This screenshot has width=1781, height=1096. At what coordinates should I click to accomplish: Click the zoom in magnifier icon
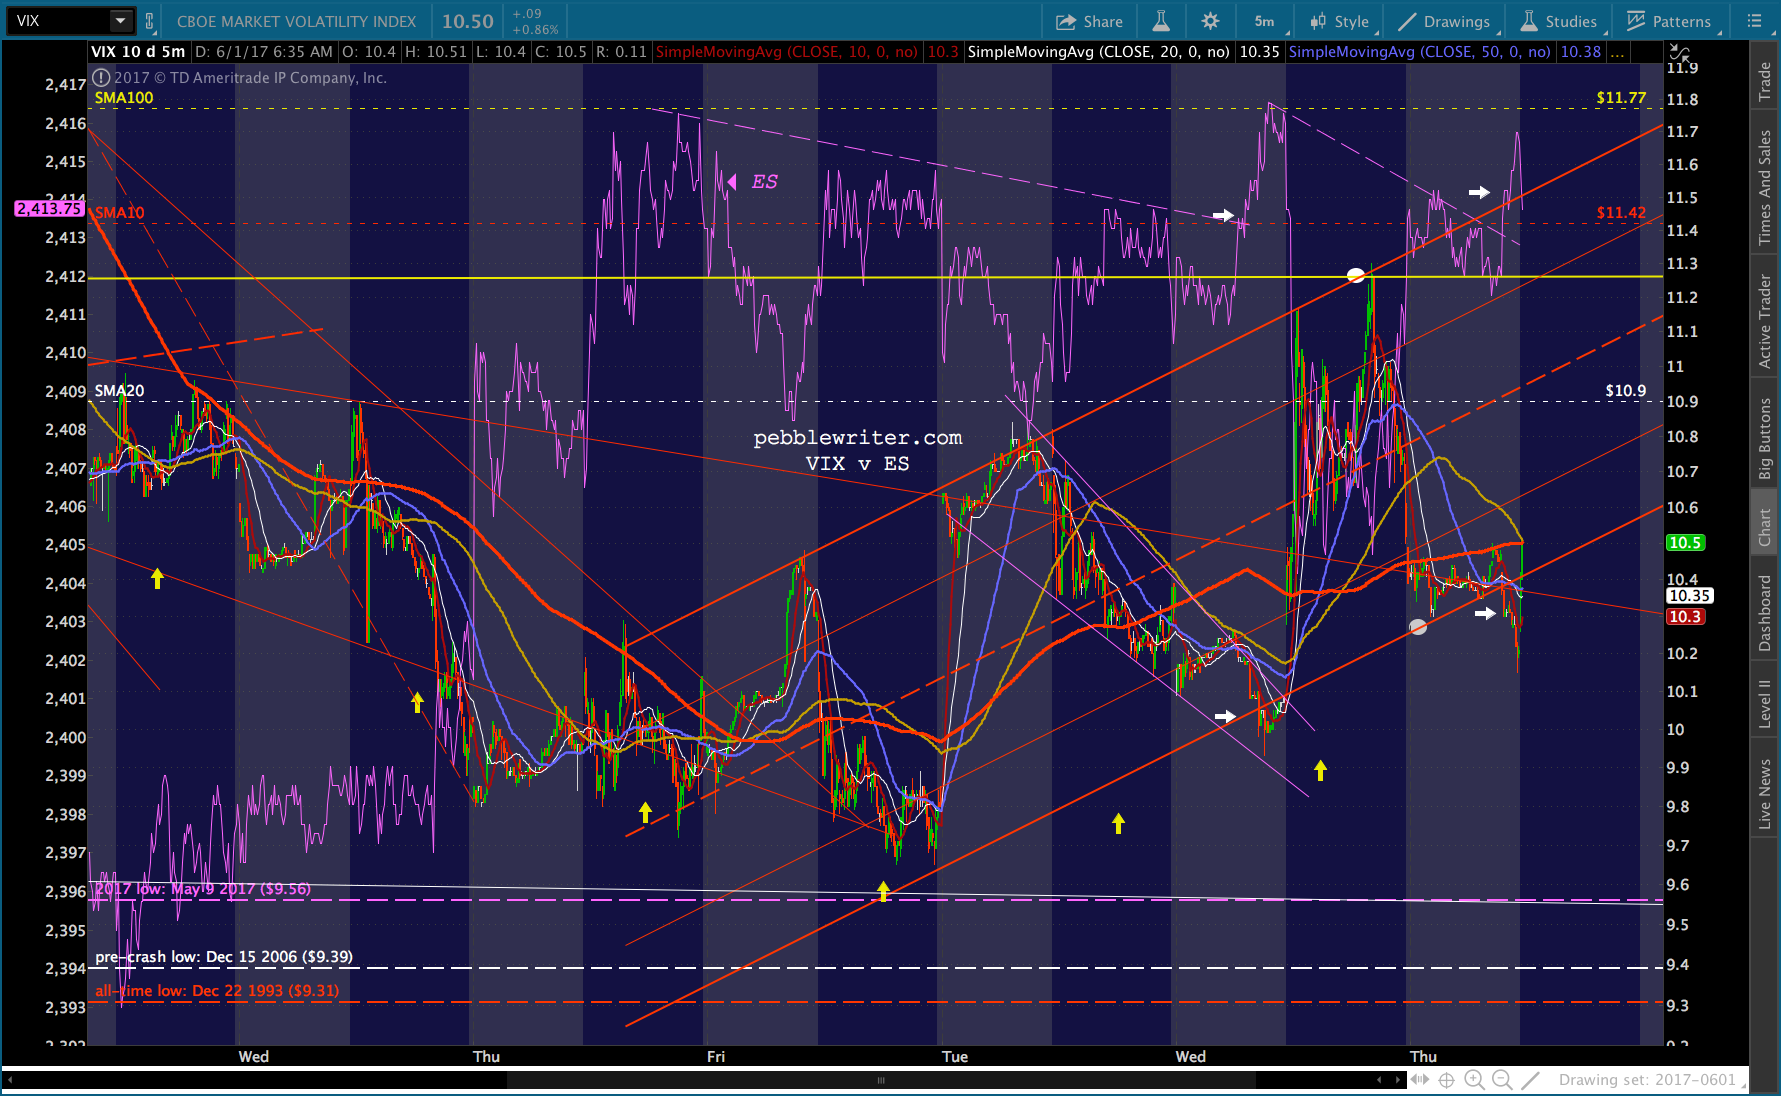click(x=1474, y=1079)
